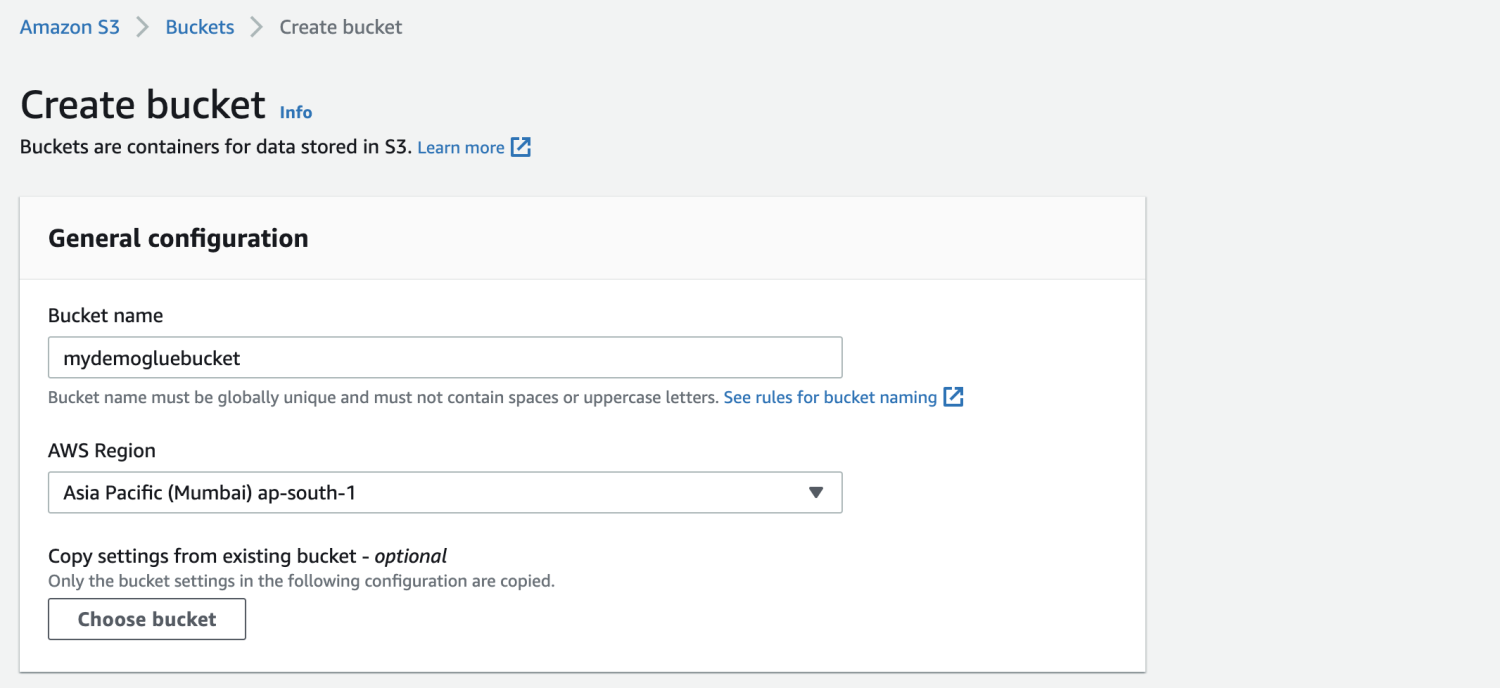Click the AWS Region label
The image size is (1500, 688).
point(102,451)
